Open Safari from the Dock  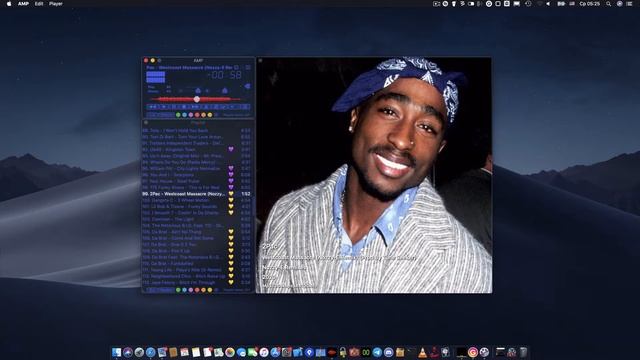click(x=151, y=352)
